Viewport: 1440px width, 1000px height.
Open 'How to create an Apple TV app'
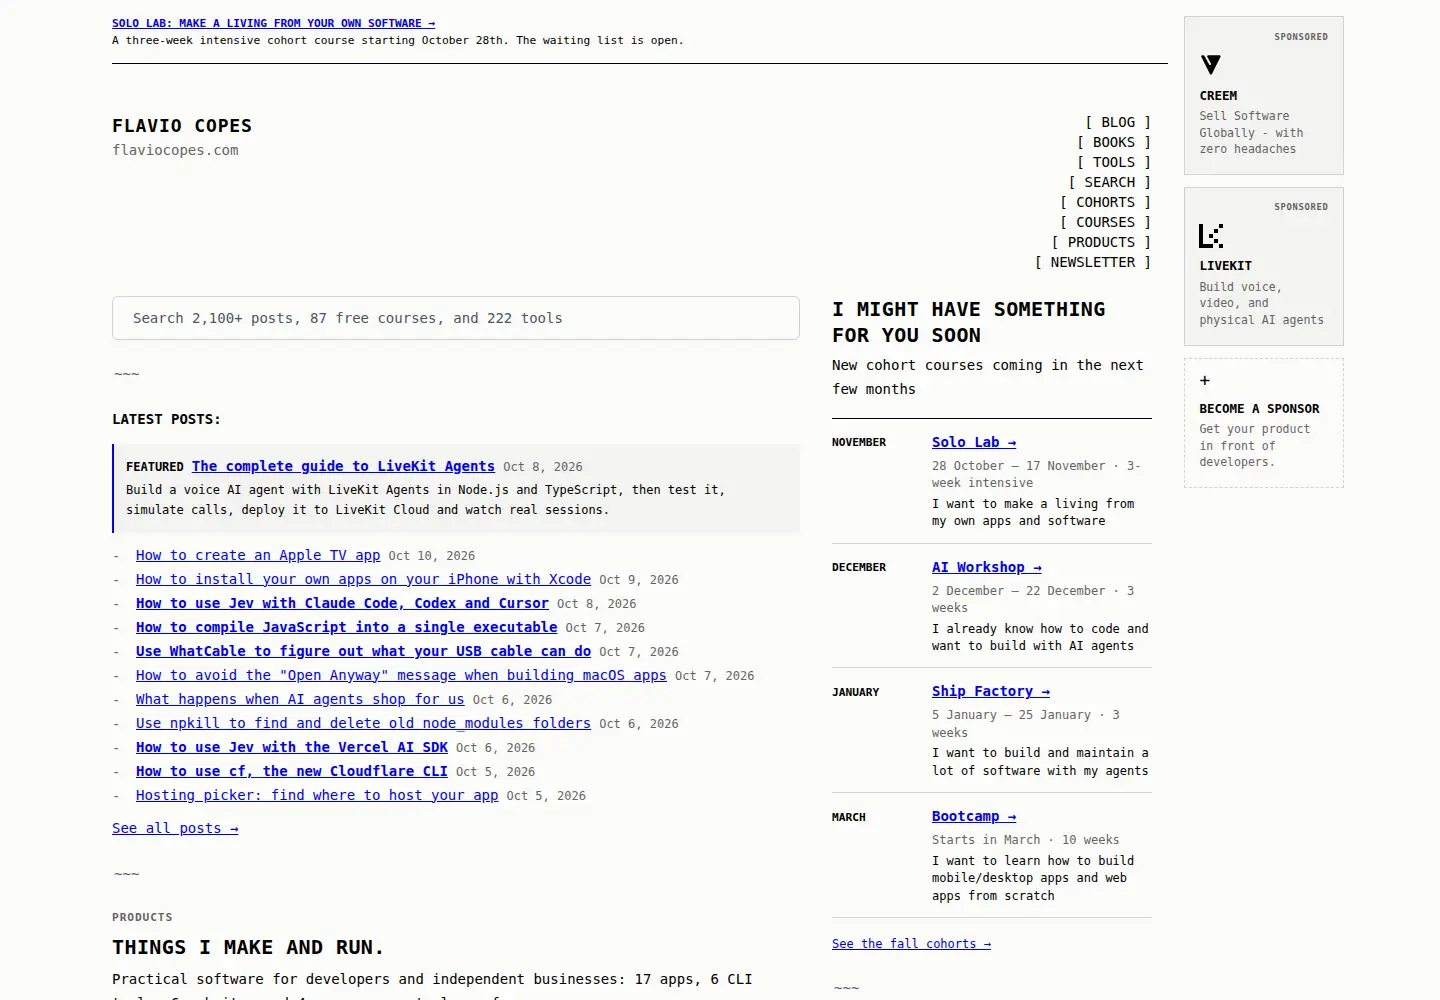[258, 555]
